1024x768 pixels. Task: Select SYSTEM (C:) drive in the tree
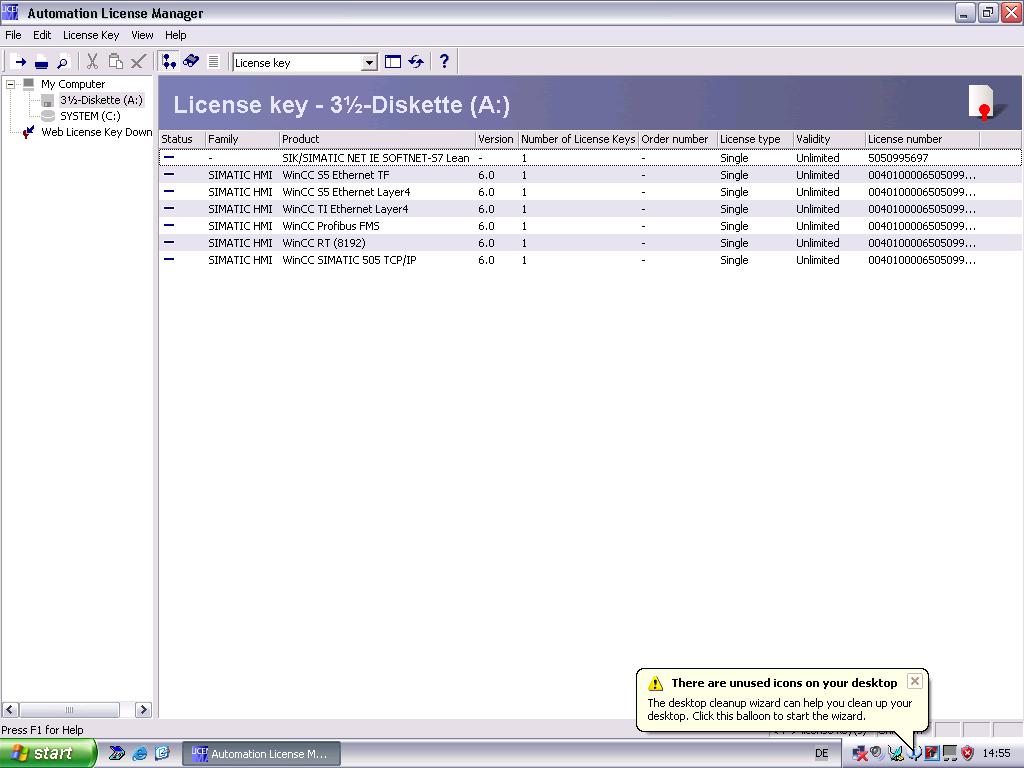click(89, 116)
